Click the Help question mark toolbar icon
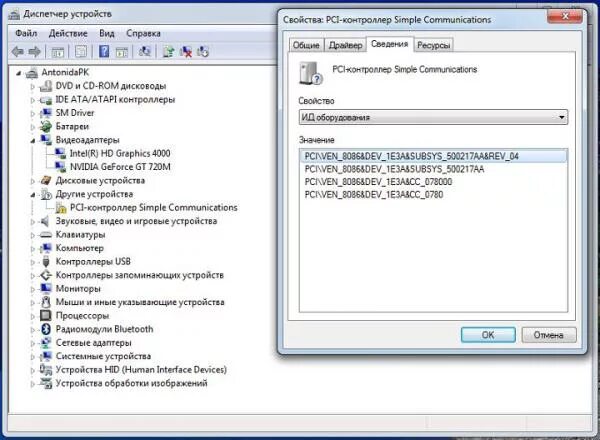This screenshot has width=600, height=440. tap(104, 51)
